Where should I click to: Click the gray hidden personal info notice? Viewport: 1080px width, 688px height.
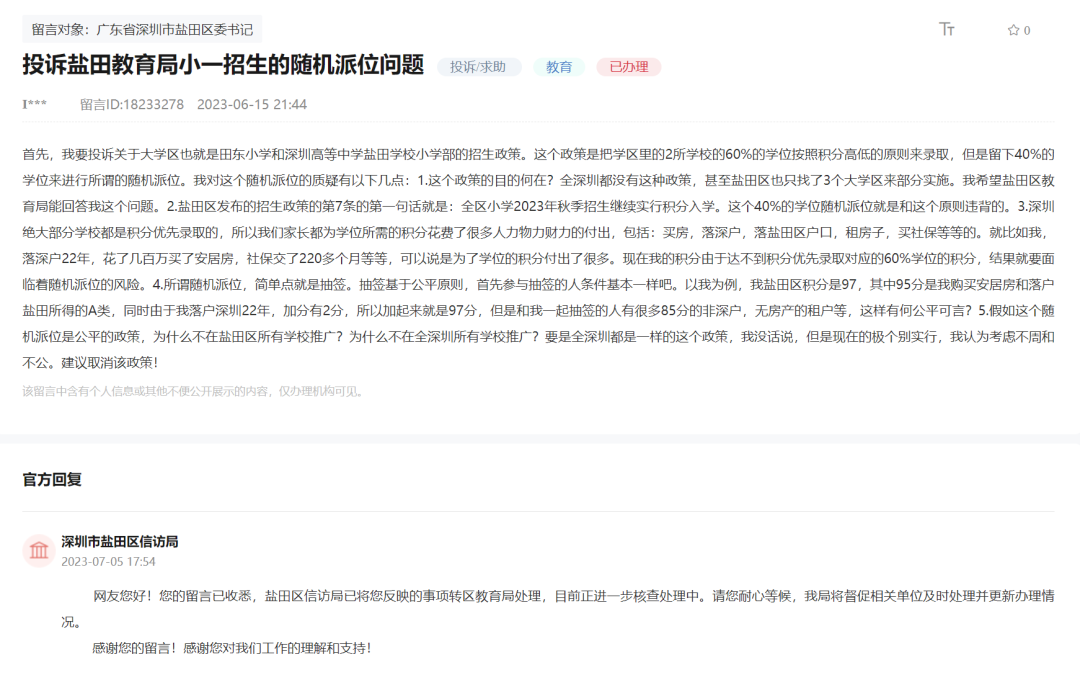194,391
